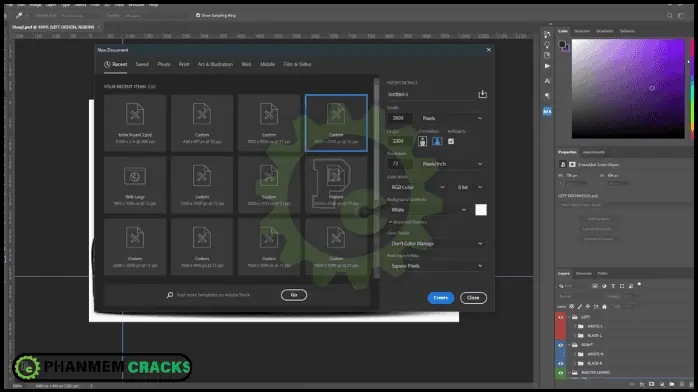Hide the RIGHT group layer
Image resolution: width=698 pixels, height=392 pixels.
coord(560,345)
